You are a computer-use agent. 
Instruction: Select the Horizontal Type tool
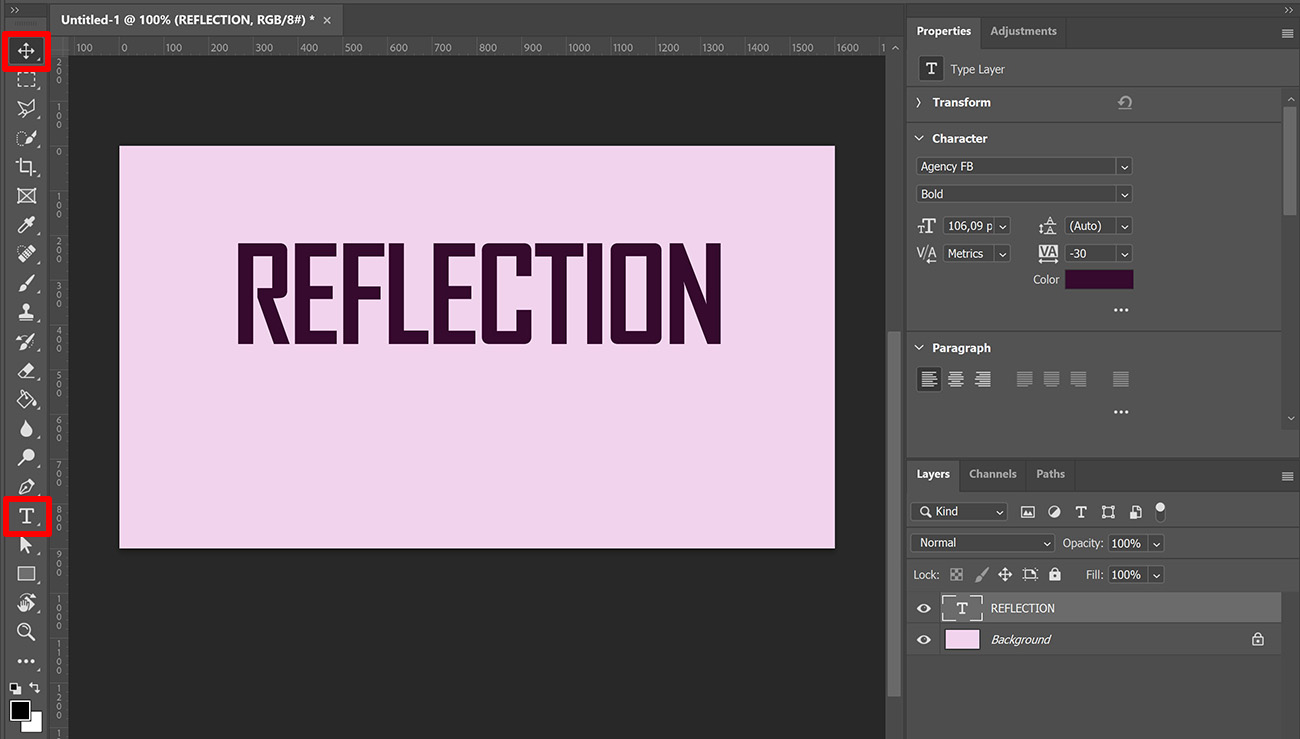26,516
